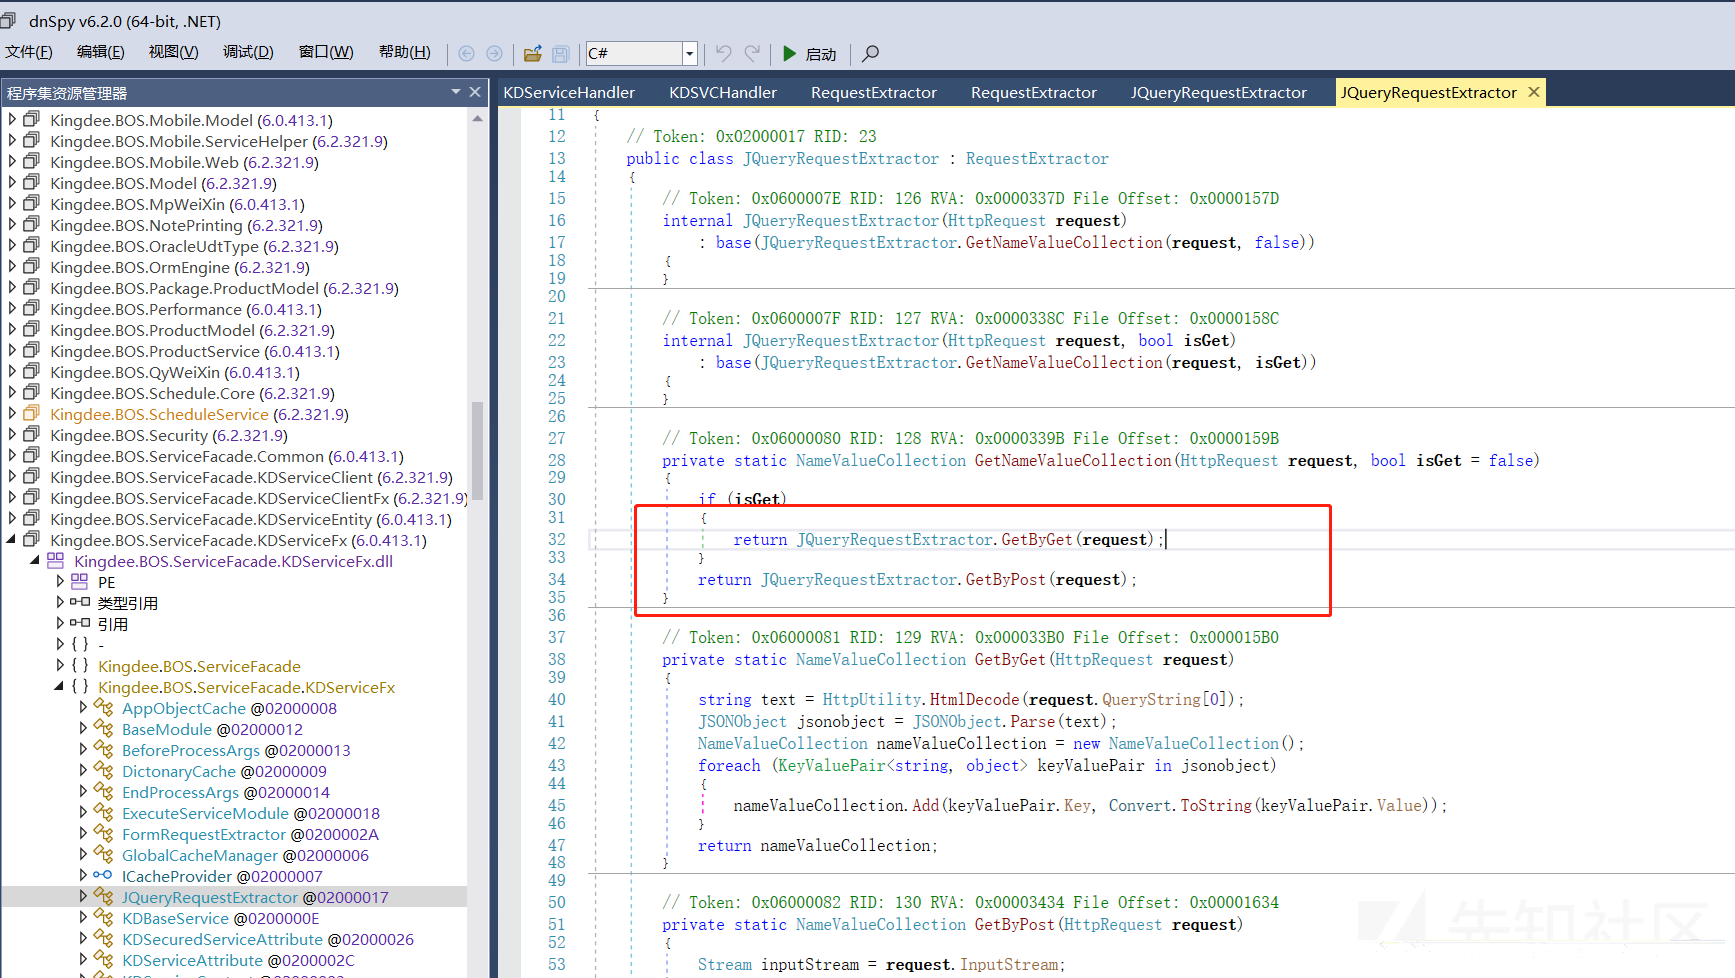Expand Kingdee.BOS.Mobile.Model assembly node

click(12, 120)
